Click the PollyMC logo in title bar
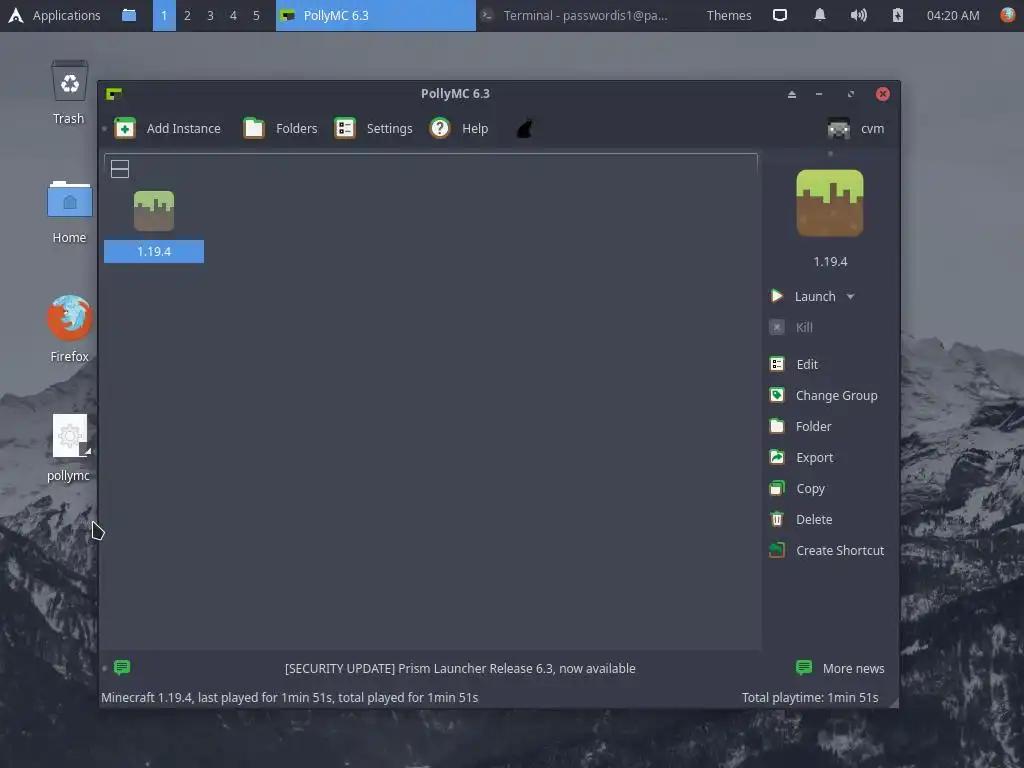 point(114,94)
